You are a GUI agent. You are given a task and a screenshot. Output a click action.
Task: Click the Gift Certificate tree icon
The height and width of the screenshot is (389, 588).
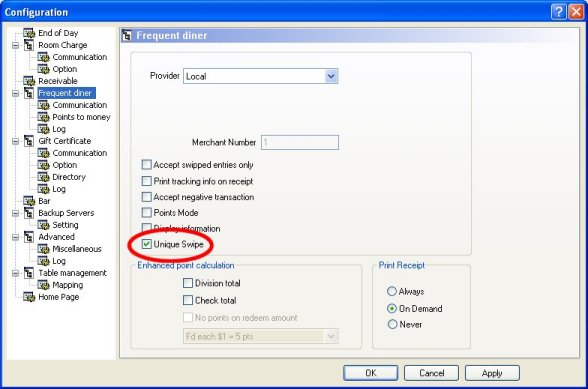(x=29, y=141)
